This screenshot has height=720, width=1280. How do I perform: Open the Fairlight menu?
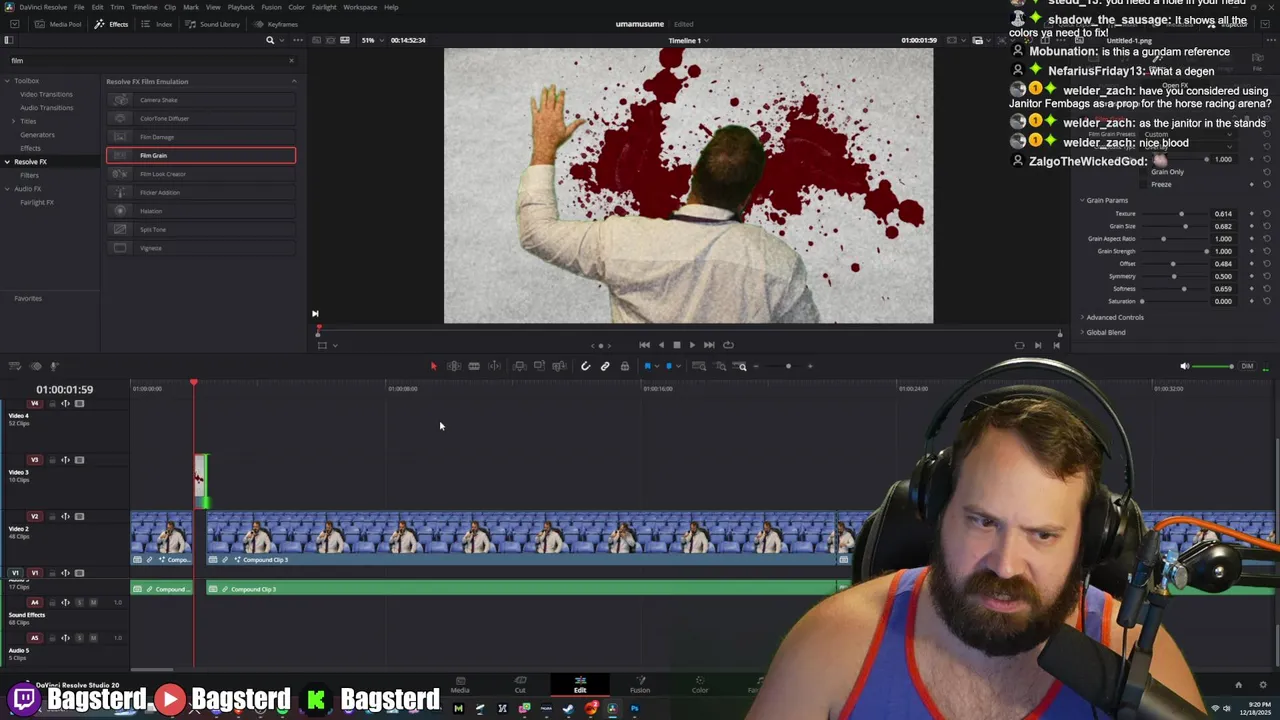324,7
